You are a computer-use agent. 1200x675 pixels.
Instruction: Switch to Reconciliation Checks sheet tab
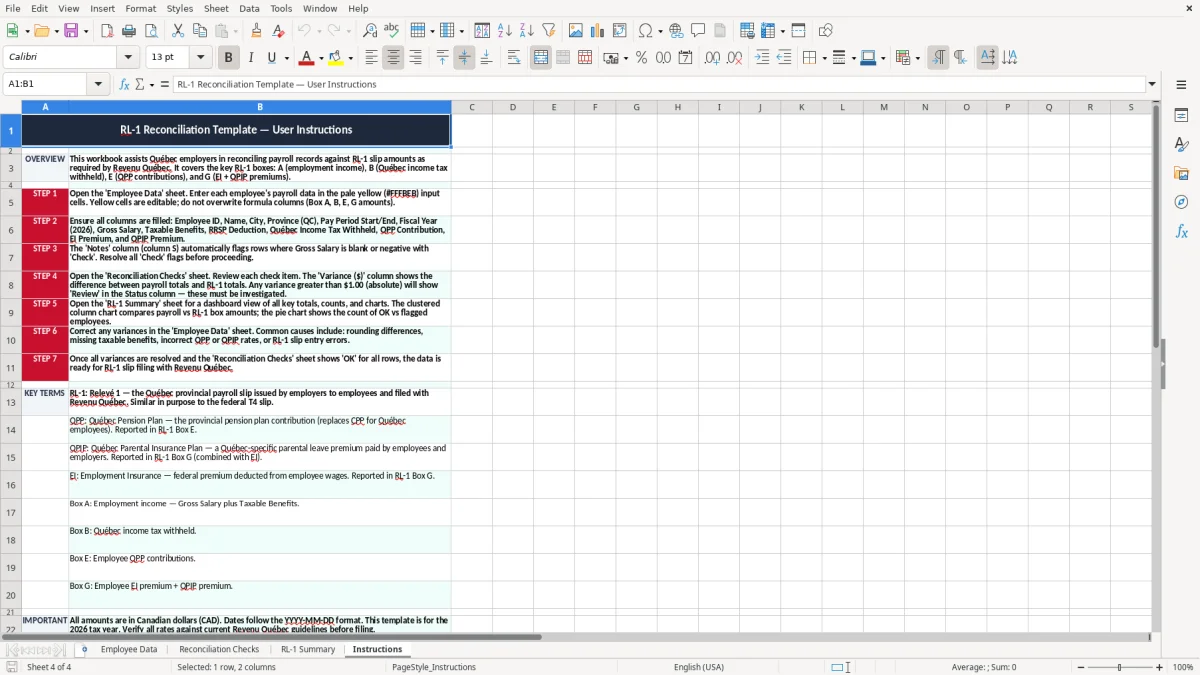(x=219, y=649)
